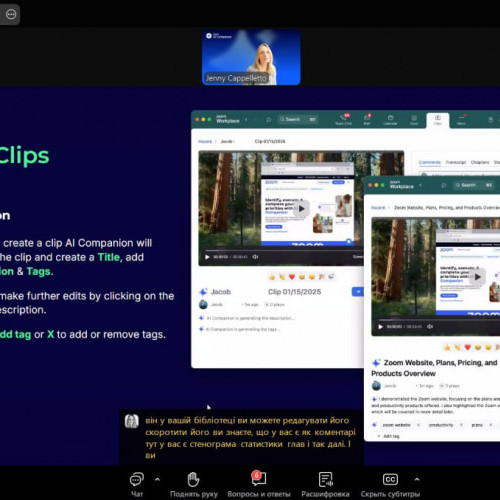
Task: Select Jenny Cappelletto's video thumbnail
Action: coord(251,57)
